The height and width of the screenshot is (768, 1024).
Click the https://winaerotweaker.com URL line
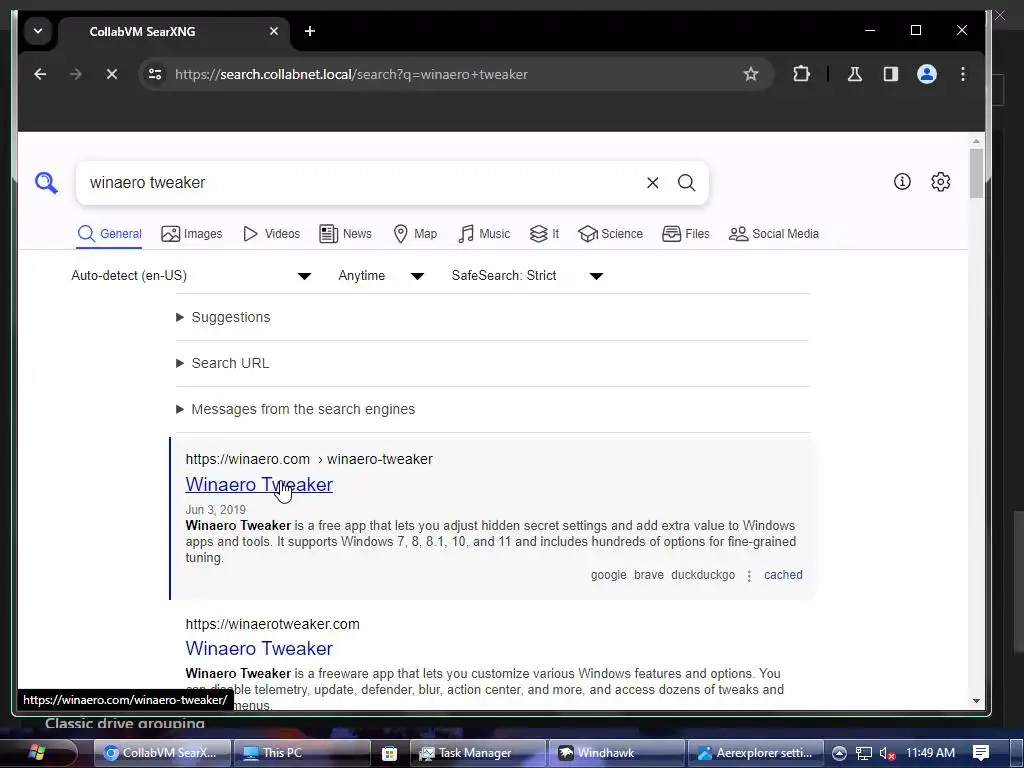tap(272, 624)
